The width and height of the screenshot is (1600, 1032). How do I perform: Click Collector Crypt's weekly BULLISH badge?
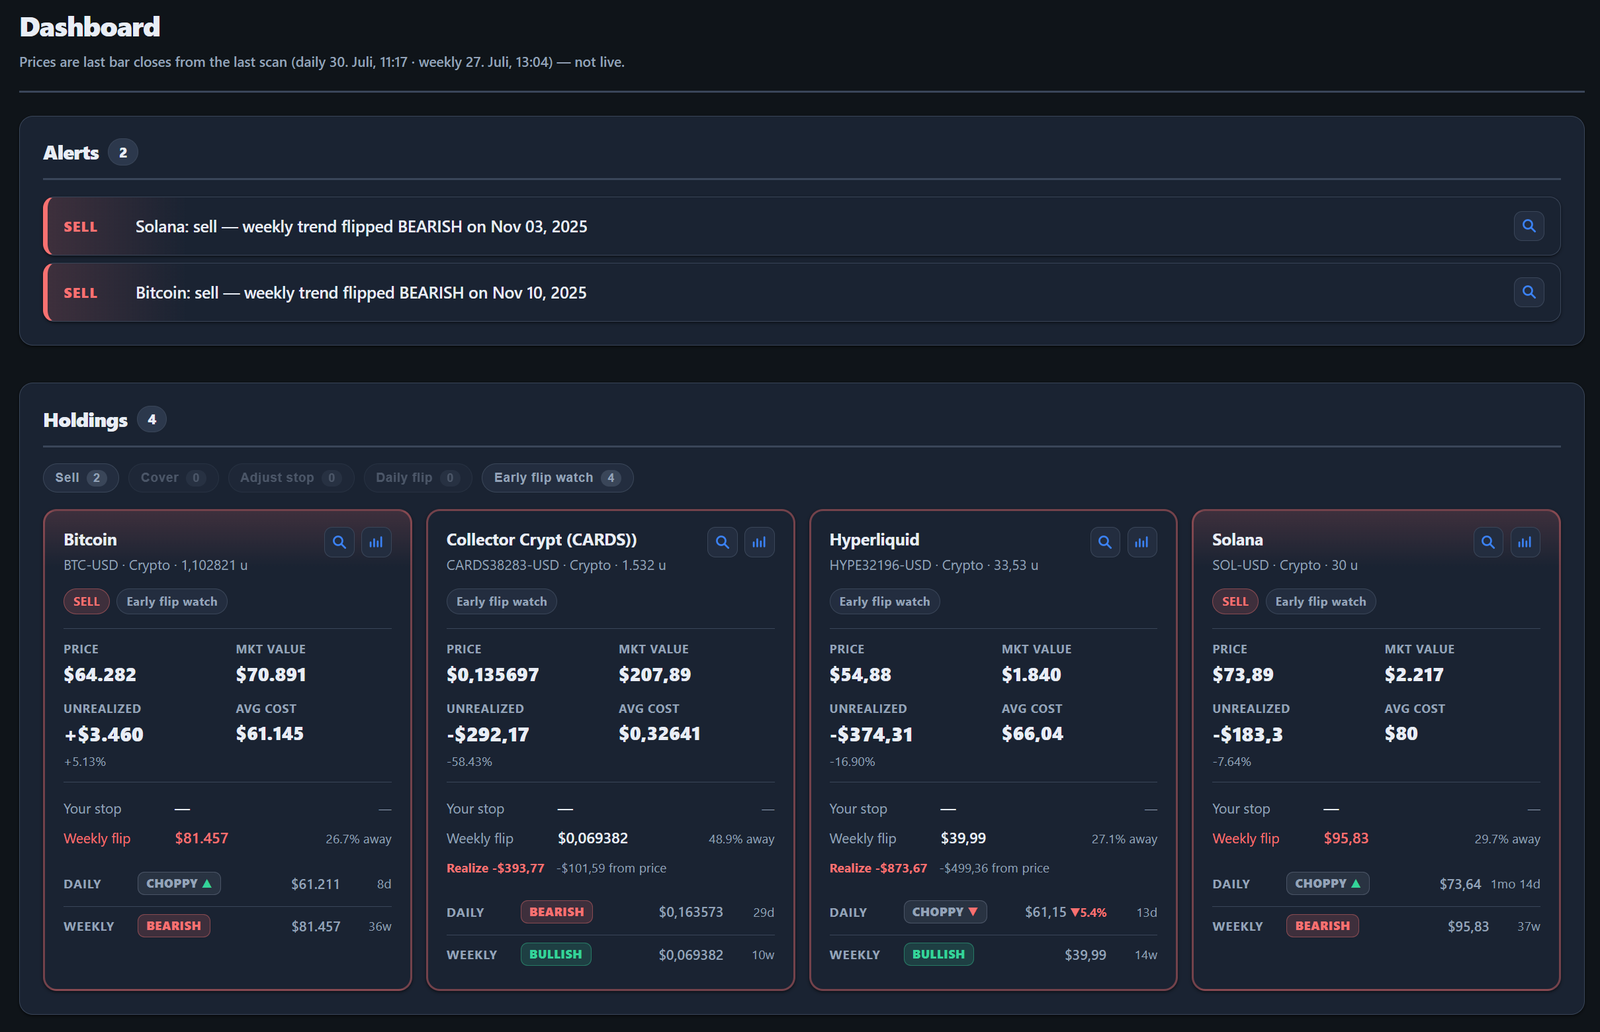tap(556, 954)
